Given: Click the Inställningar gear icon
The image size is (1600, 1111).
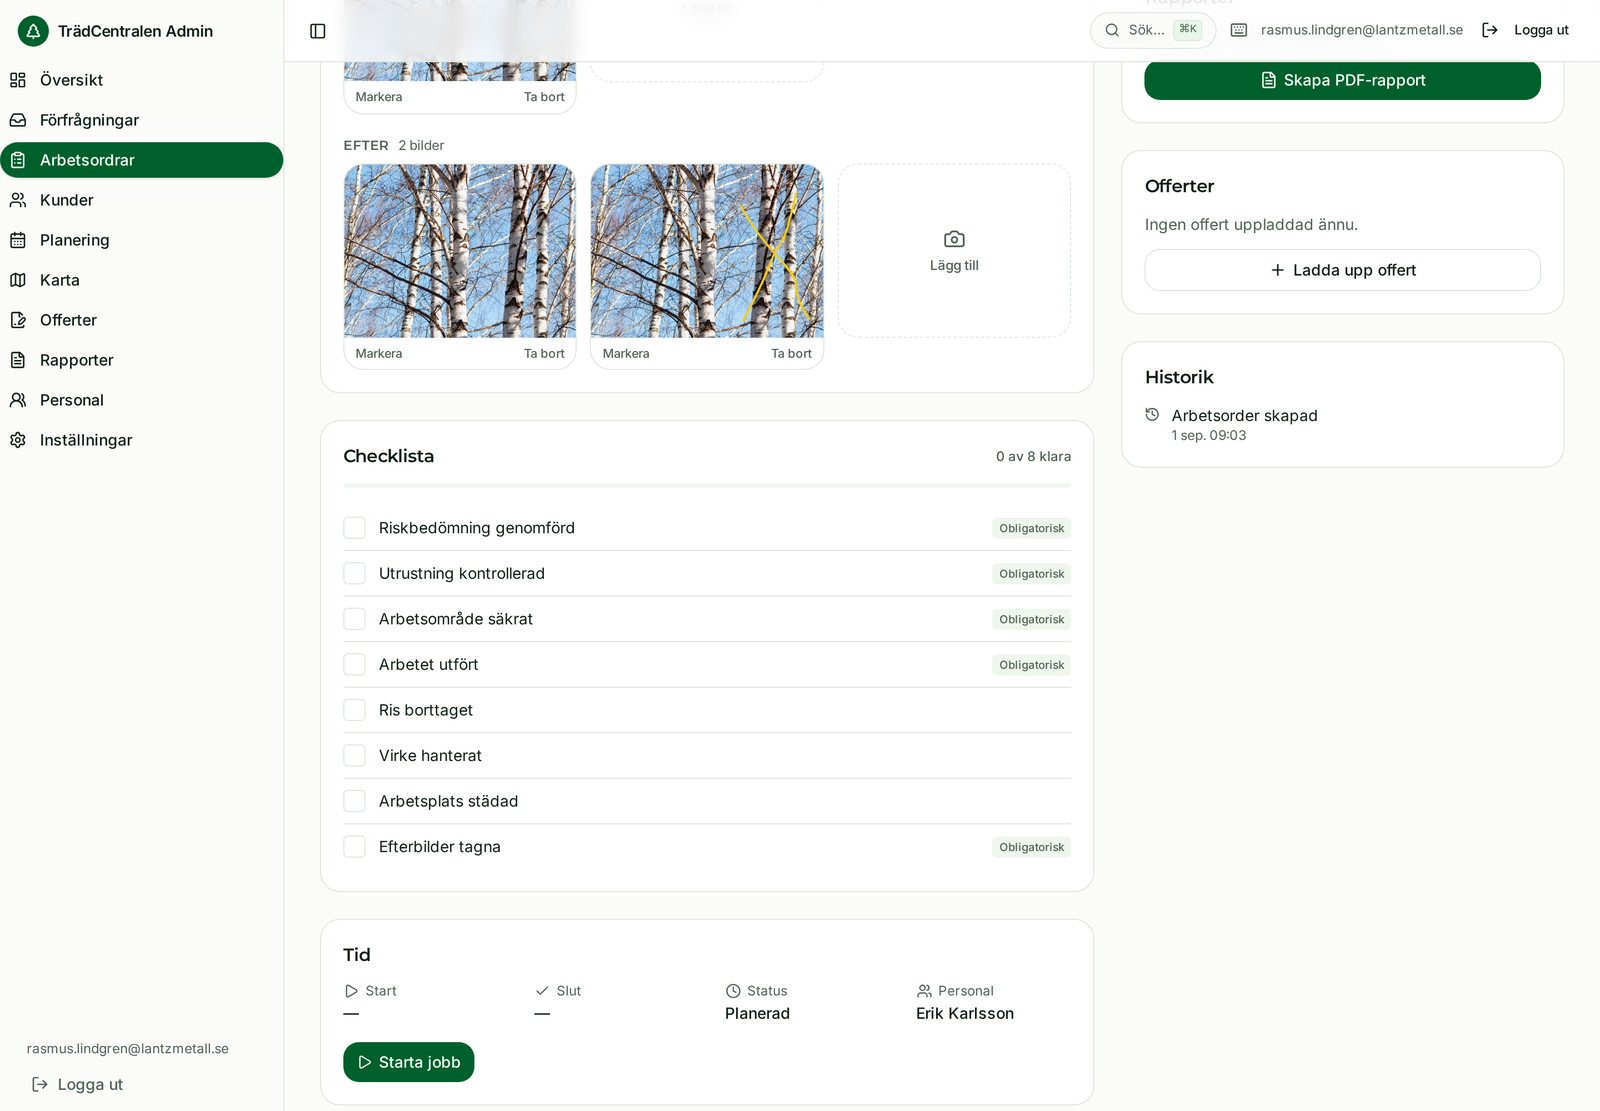Looking at the screenshot, I should 18,440.
